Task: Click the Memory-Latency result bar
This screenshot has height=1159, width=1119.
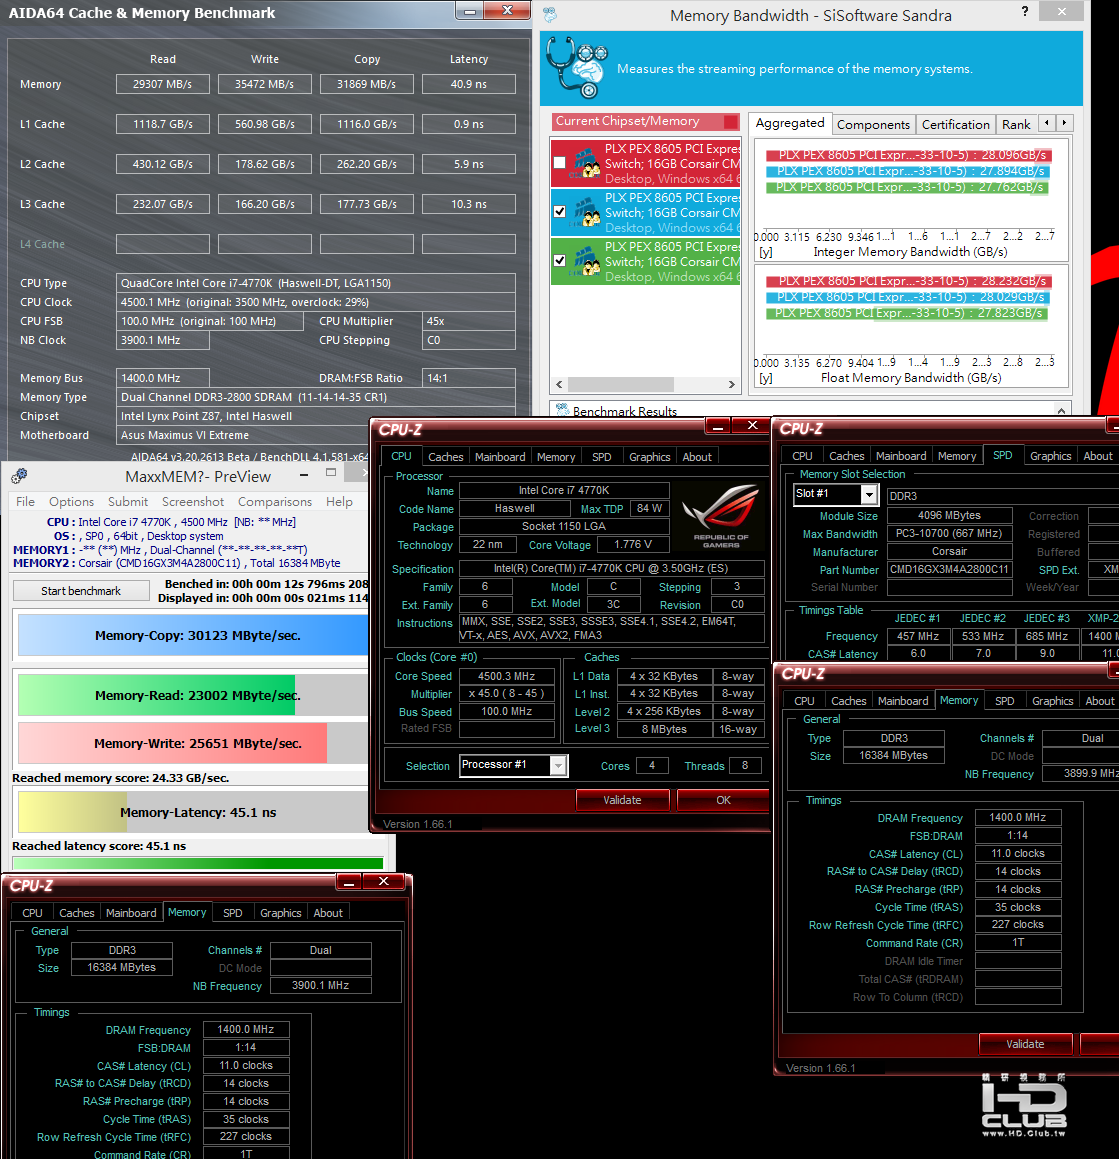Action: tap(192, 812)
